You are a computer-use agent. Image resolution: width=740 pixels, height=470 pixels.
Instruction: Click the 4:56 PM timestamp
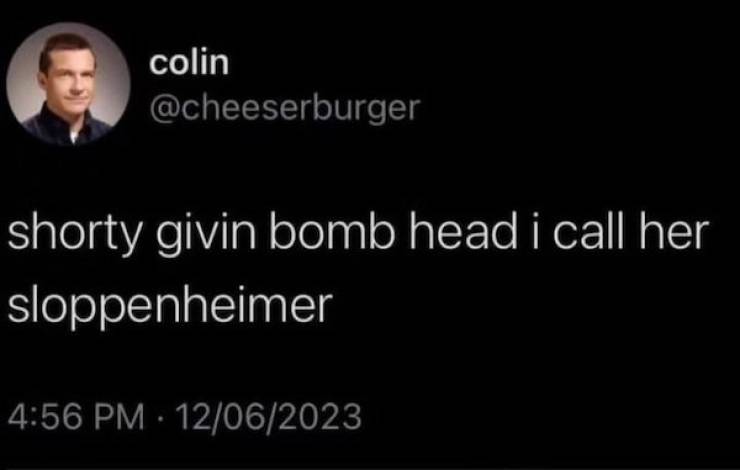(76, 417)
